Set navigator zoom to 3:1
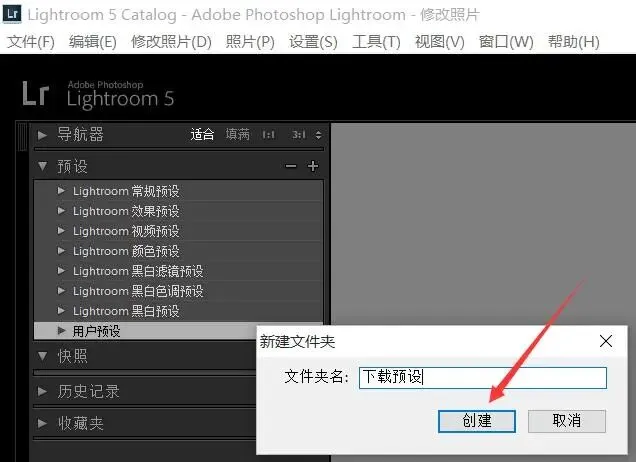The image size is (636, 462). click(299, 135)
